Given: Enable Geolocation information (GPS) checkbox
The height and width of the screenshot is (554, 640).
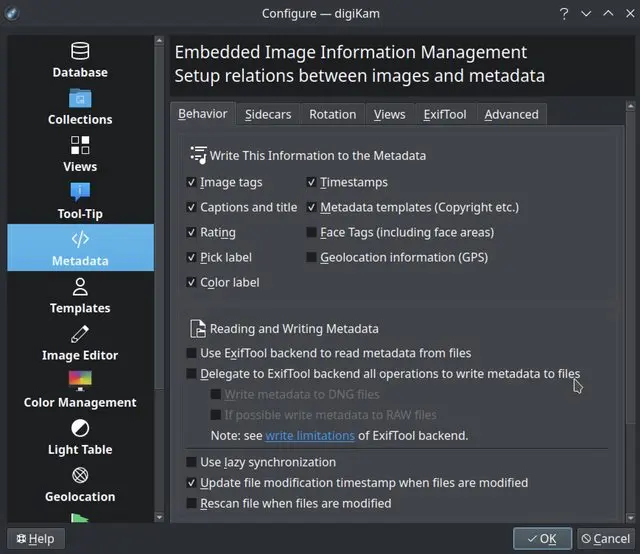Looking at the screenshot, I should pyautogui.click(x=311, y=257).
